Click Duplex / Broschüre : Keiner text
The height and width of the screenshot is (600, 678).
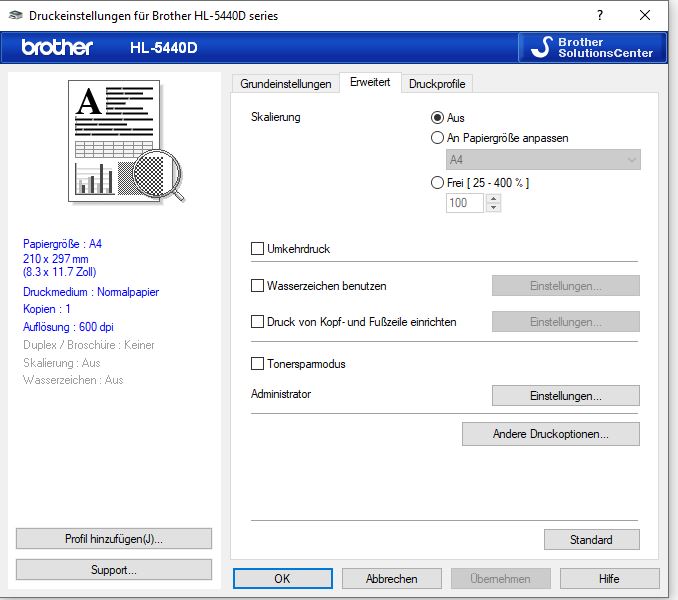pyautogui.click(x=89, y=345)
